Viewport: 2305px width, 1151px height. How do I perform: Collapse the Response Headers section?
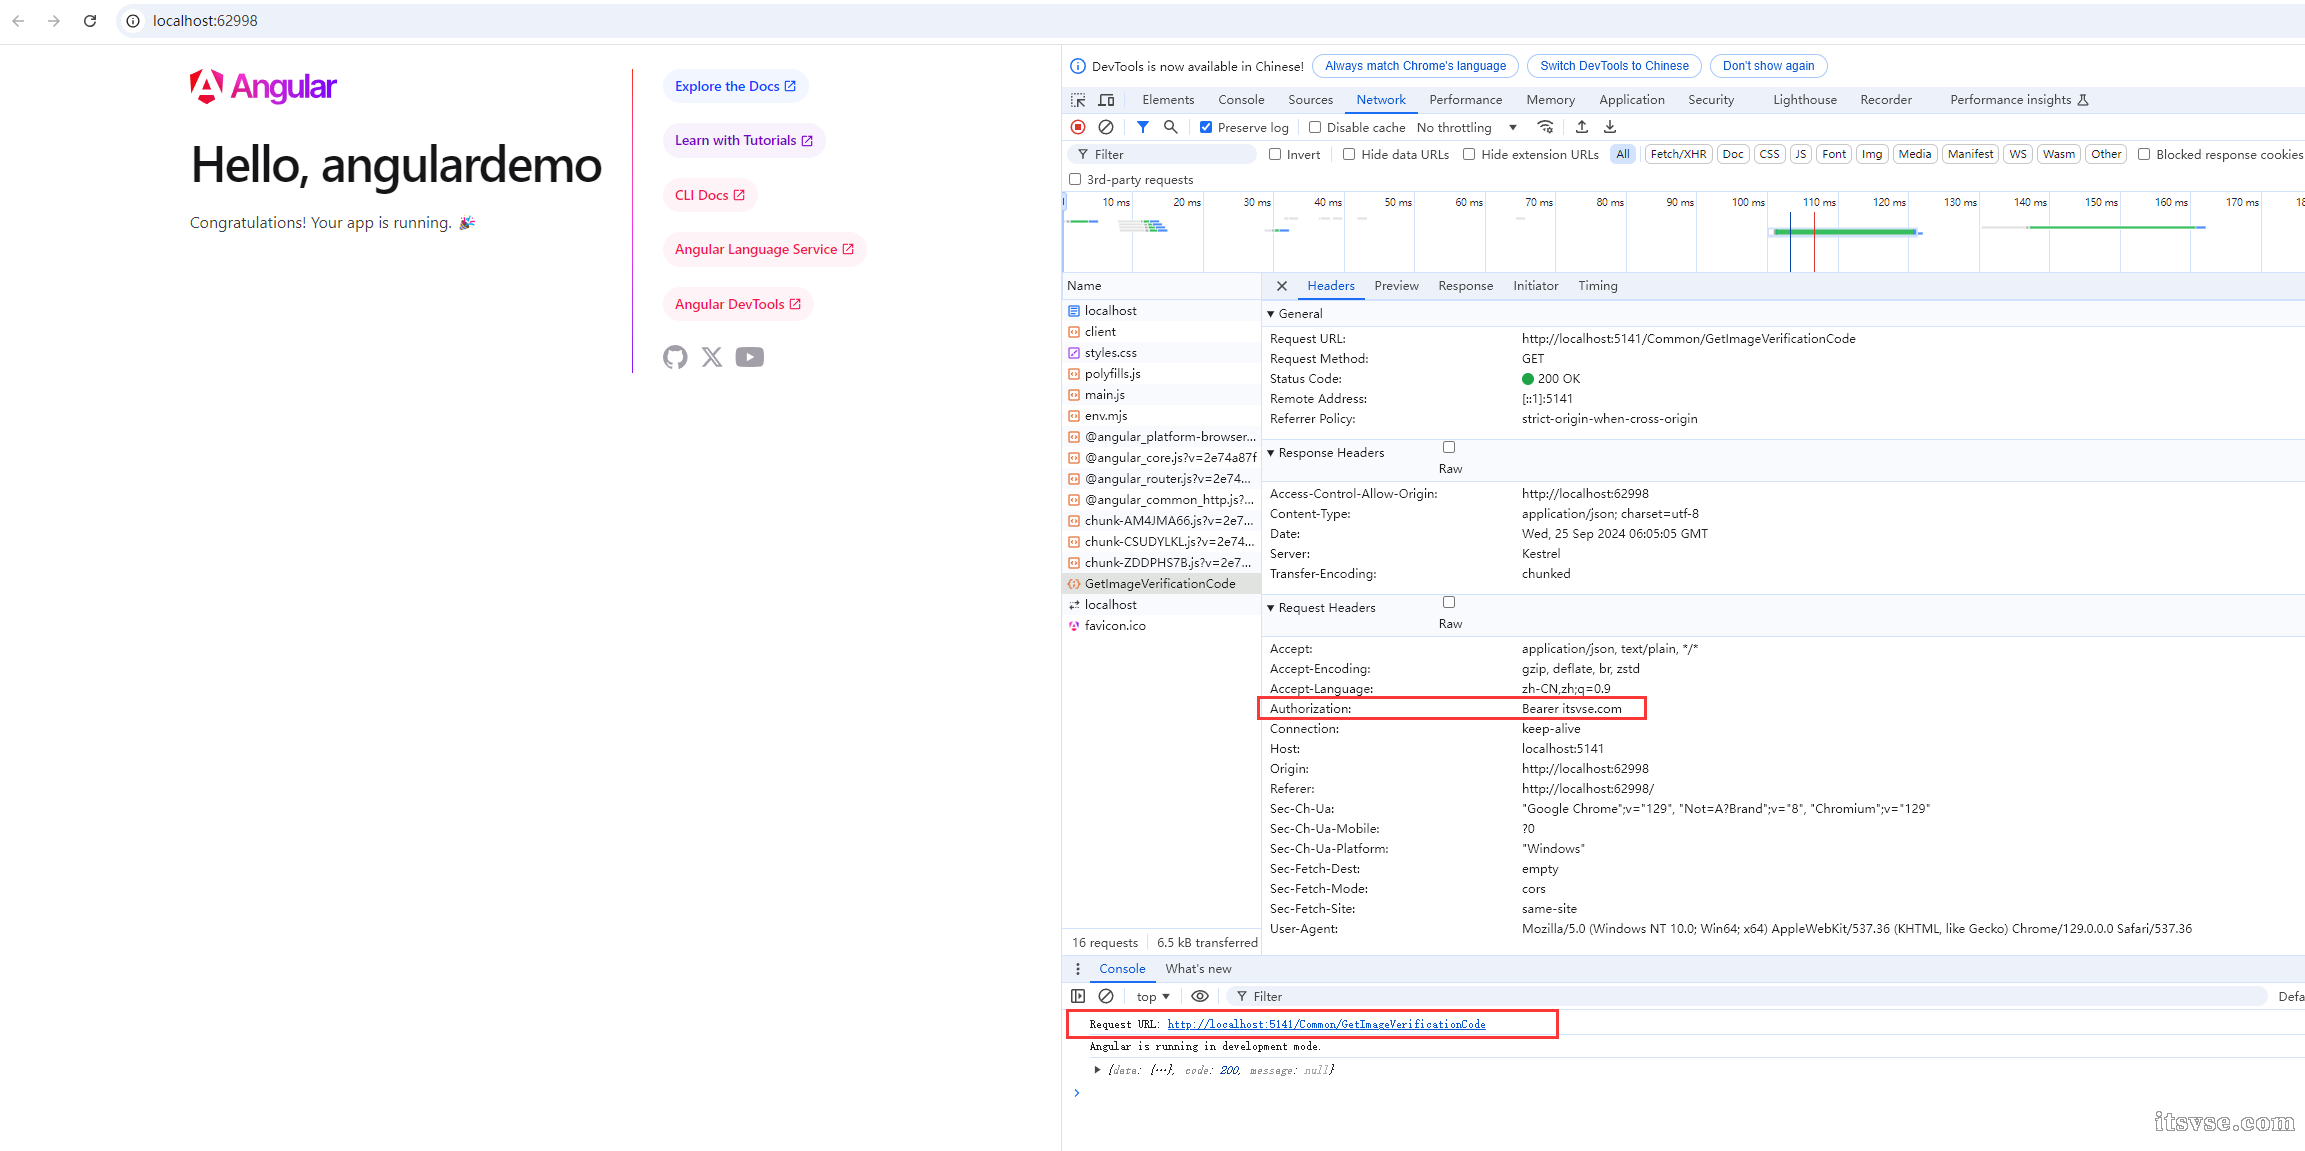1271,453
